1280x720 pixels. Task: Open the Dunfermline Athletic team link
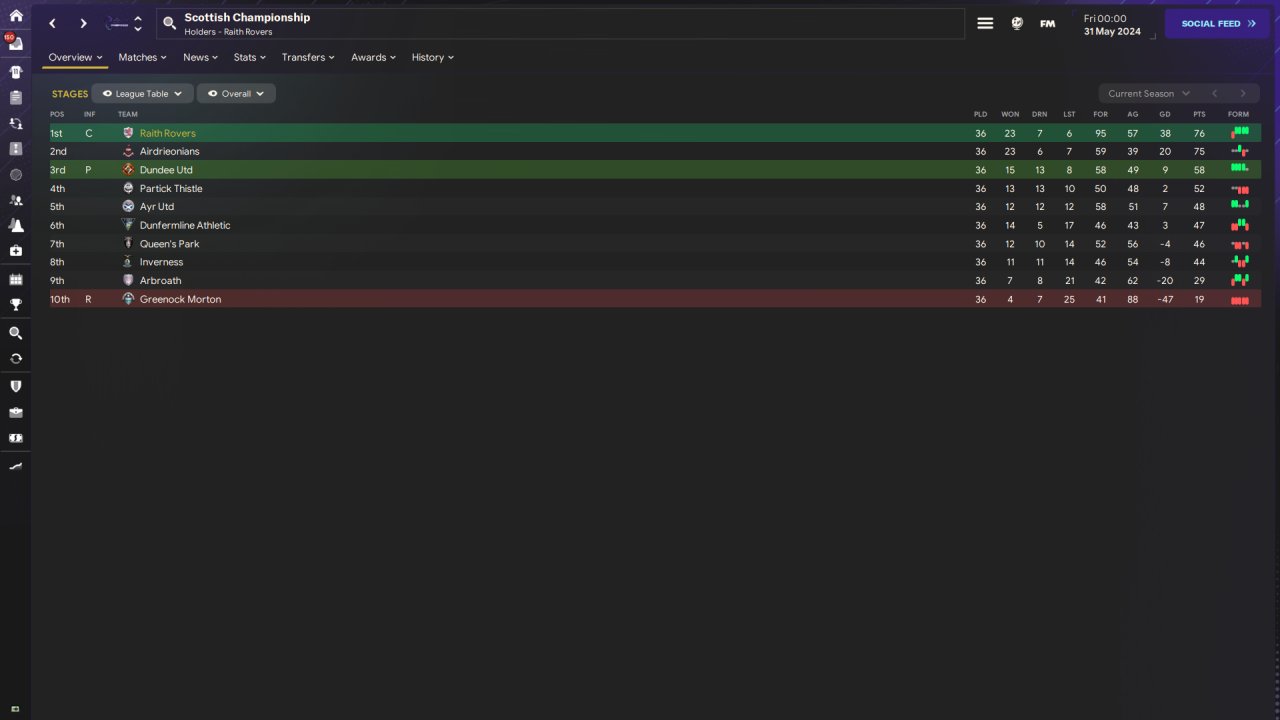pyautogui.click(x=185, y=225)
